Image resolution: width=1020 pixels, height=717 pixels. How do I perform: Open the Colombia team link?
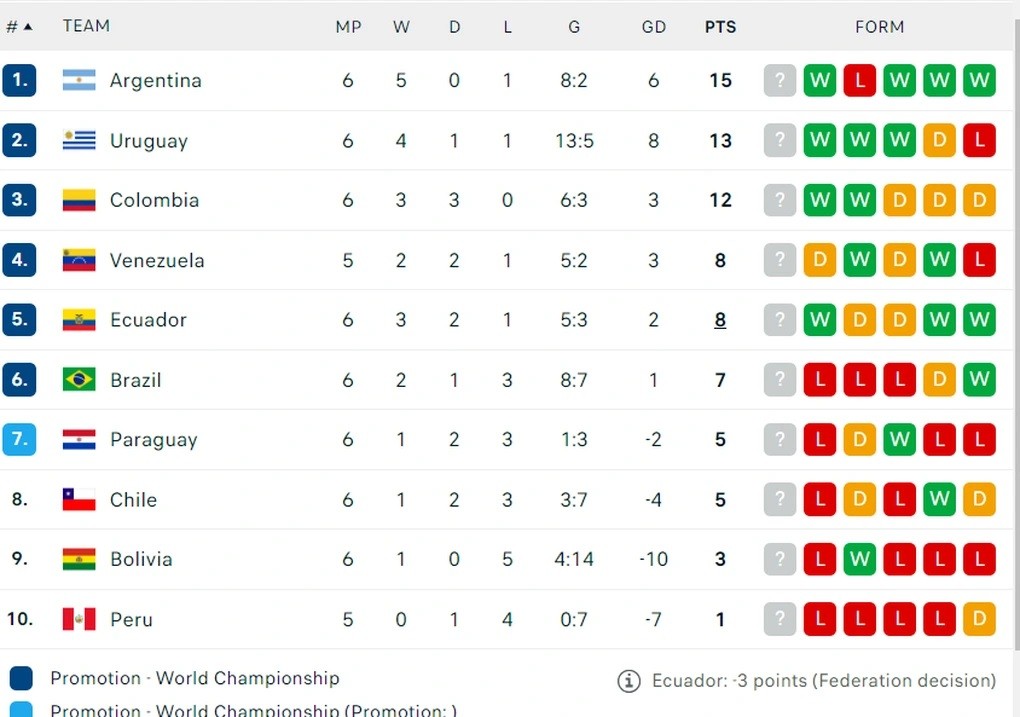point(154,200)
